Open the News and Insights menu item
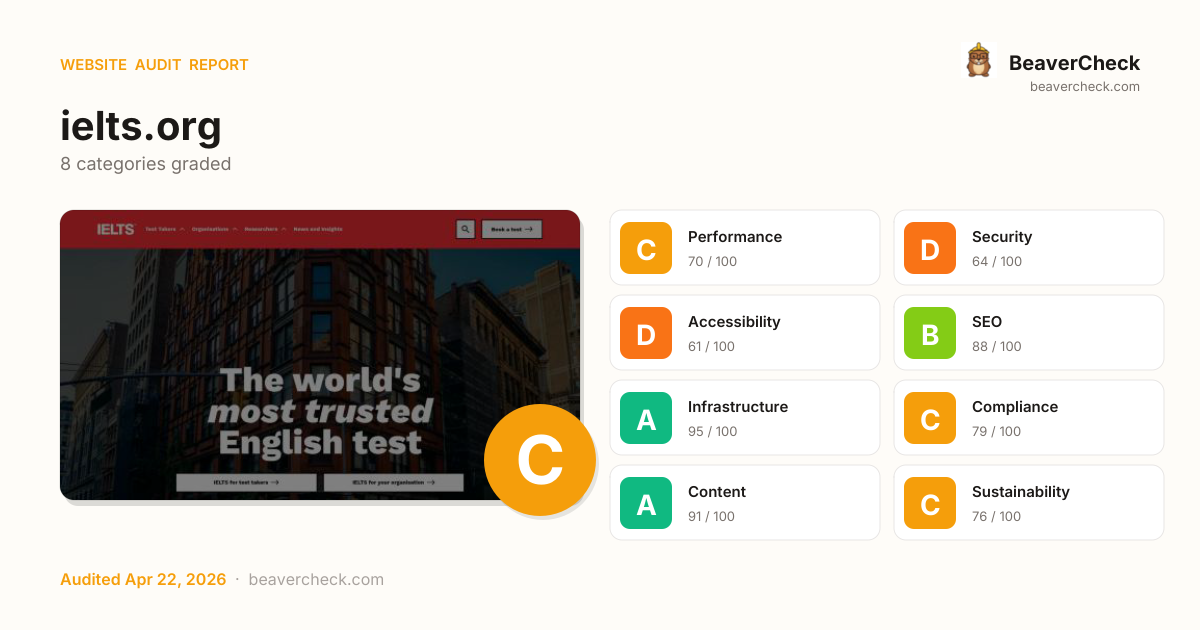Viewport: 1200px width, 630px height. (x=318, y=229)
